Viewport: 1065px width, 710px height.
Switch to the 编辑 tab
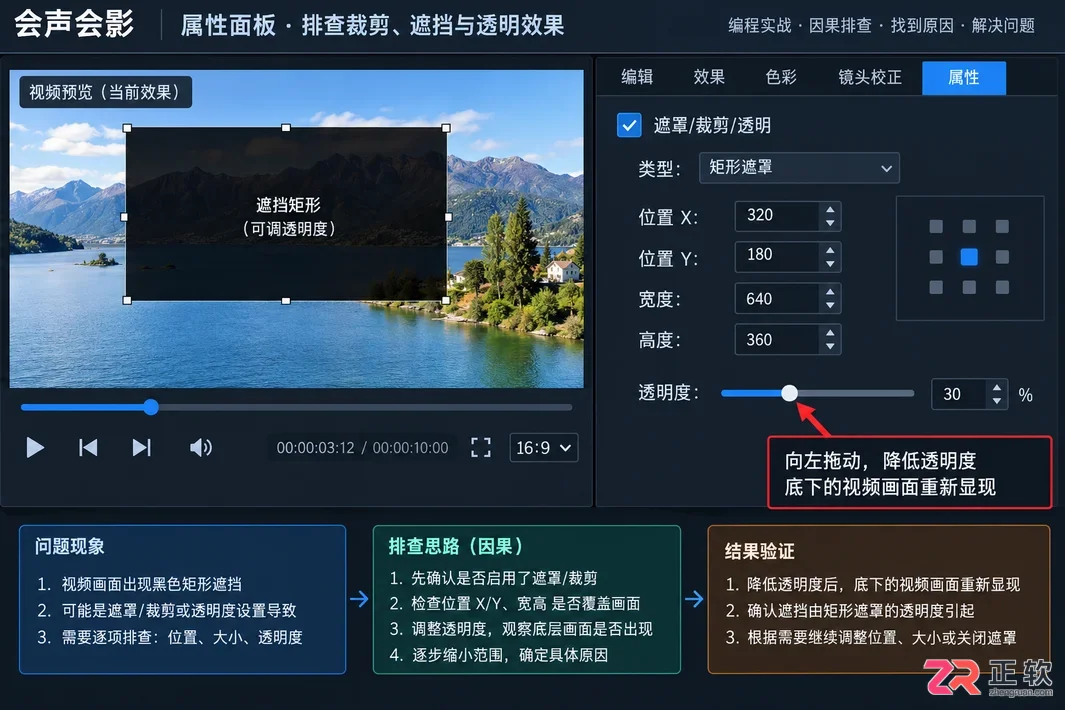tap(637, 77)
